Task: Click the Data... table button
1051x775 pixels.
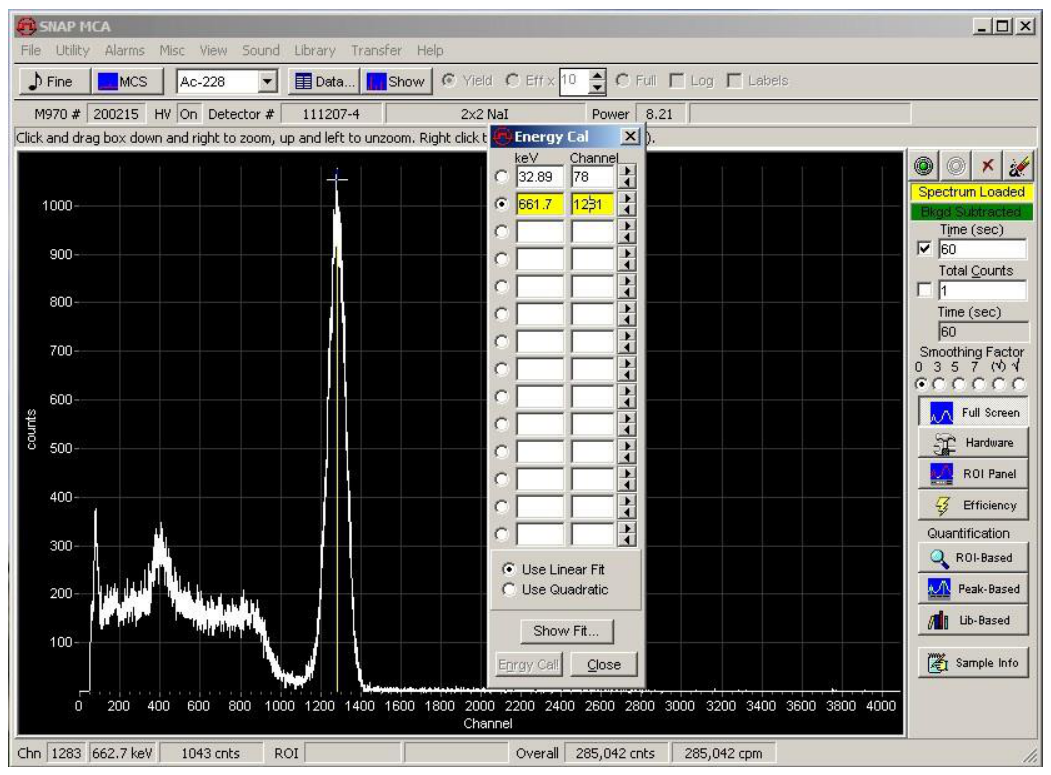Action: pyautogui.click(x=324, y=81)
